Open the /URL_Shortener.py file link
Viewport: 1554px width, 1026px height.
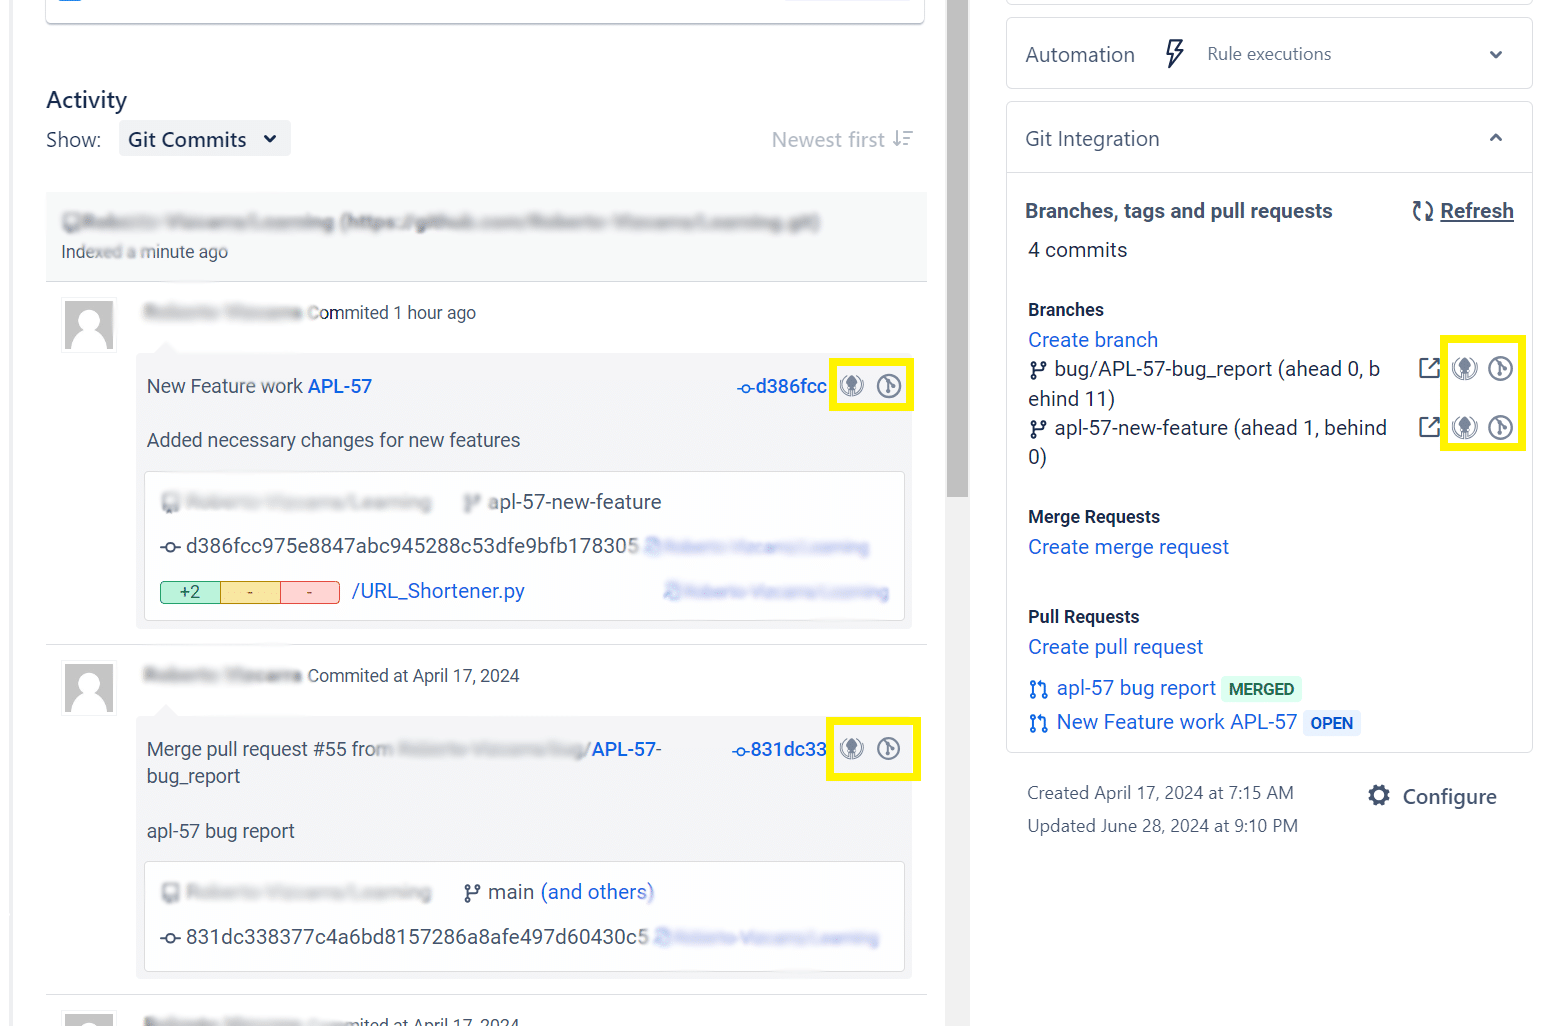click(438, 591)
